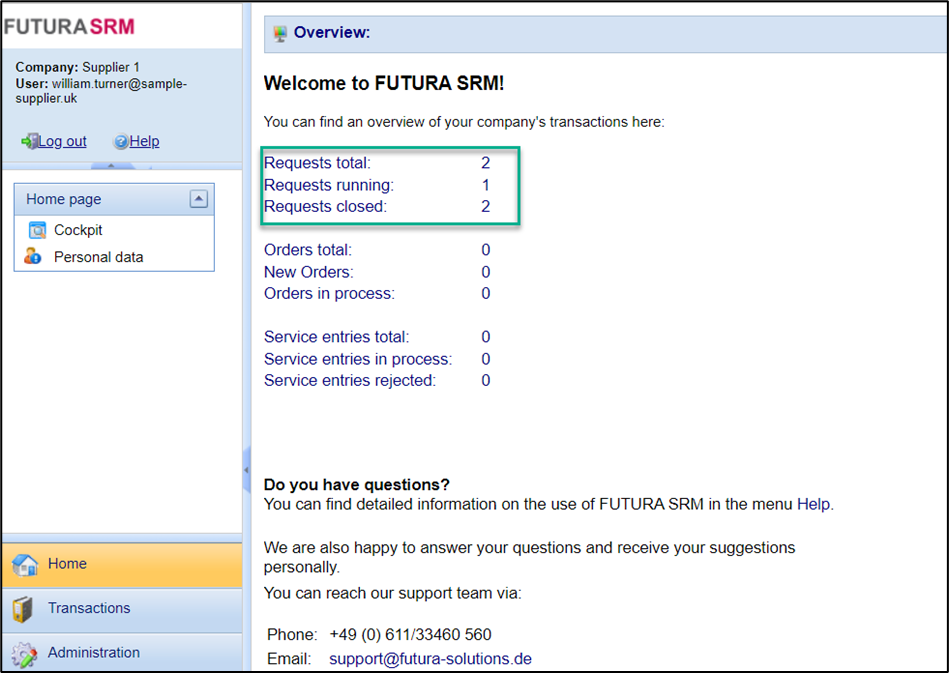
Task: Click the Administration gear icon
Action: (x=25, y=654)
